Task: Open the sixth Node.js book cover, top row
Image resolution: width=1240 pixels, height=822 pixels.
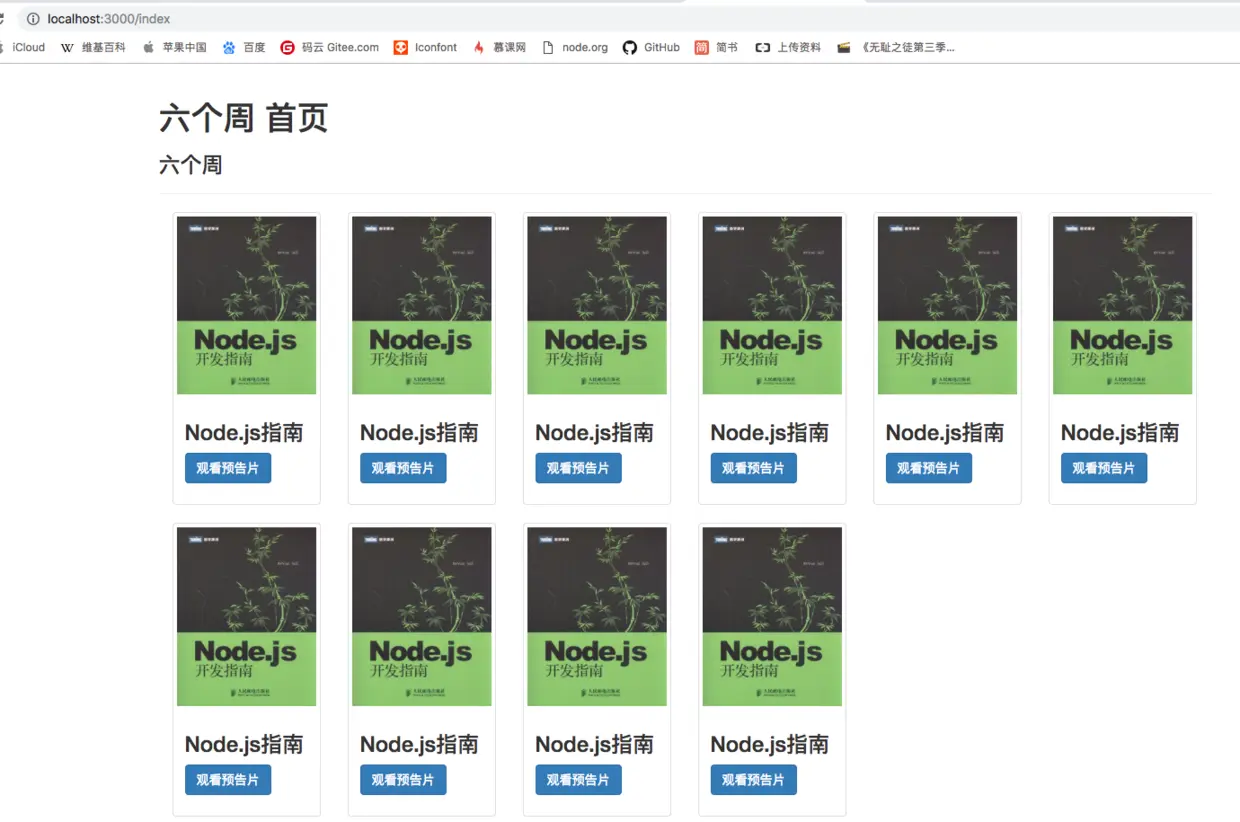Action: 1123,305
